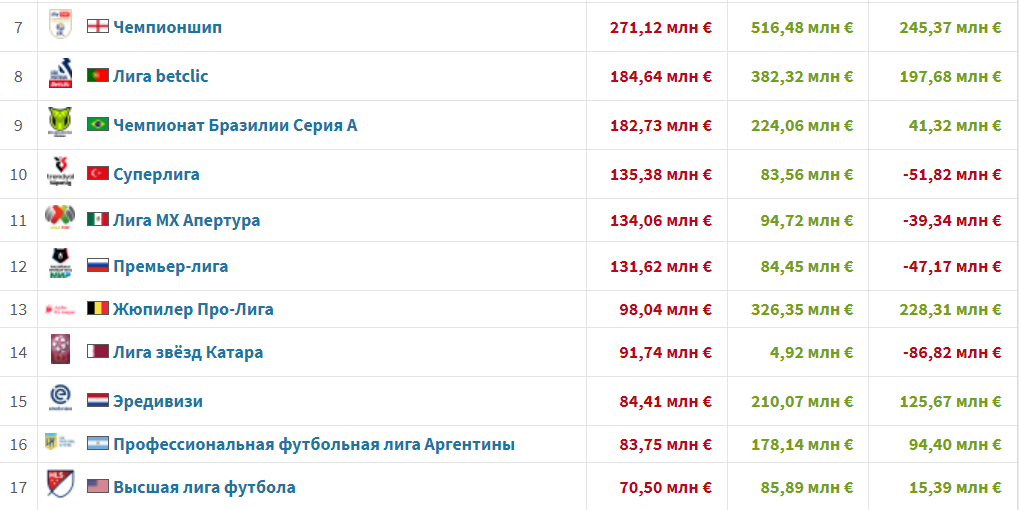Click the Eredivisie league logo

click(60, 401)
